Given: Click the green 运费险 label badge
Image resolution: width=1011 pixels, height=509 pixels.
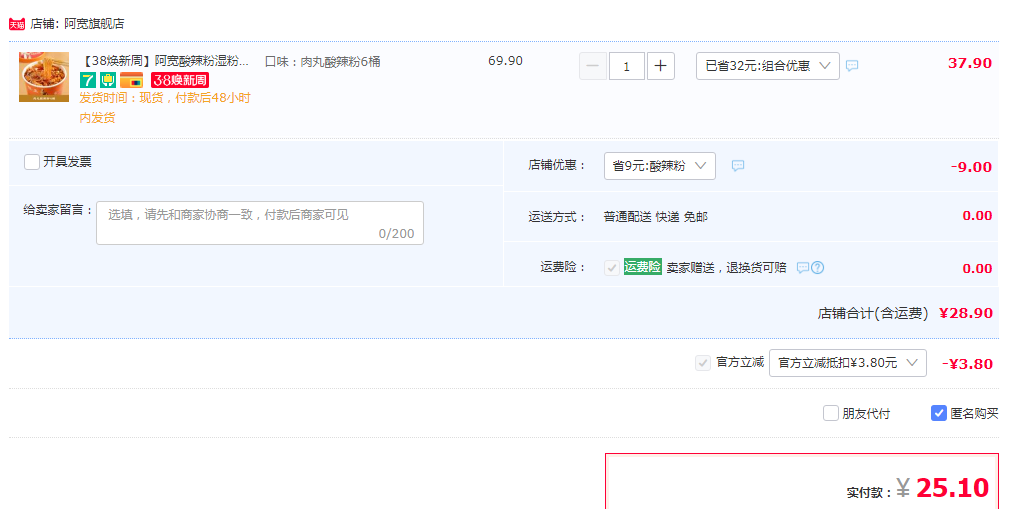Looking at the screenshot, I should [642, 267].
